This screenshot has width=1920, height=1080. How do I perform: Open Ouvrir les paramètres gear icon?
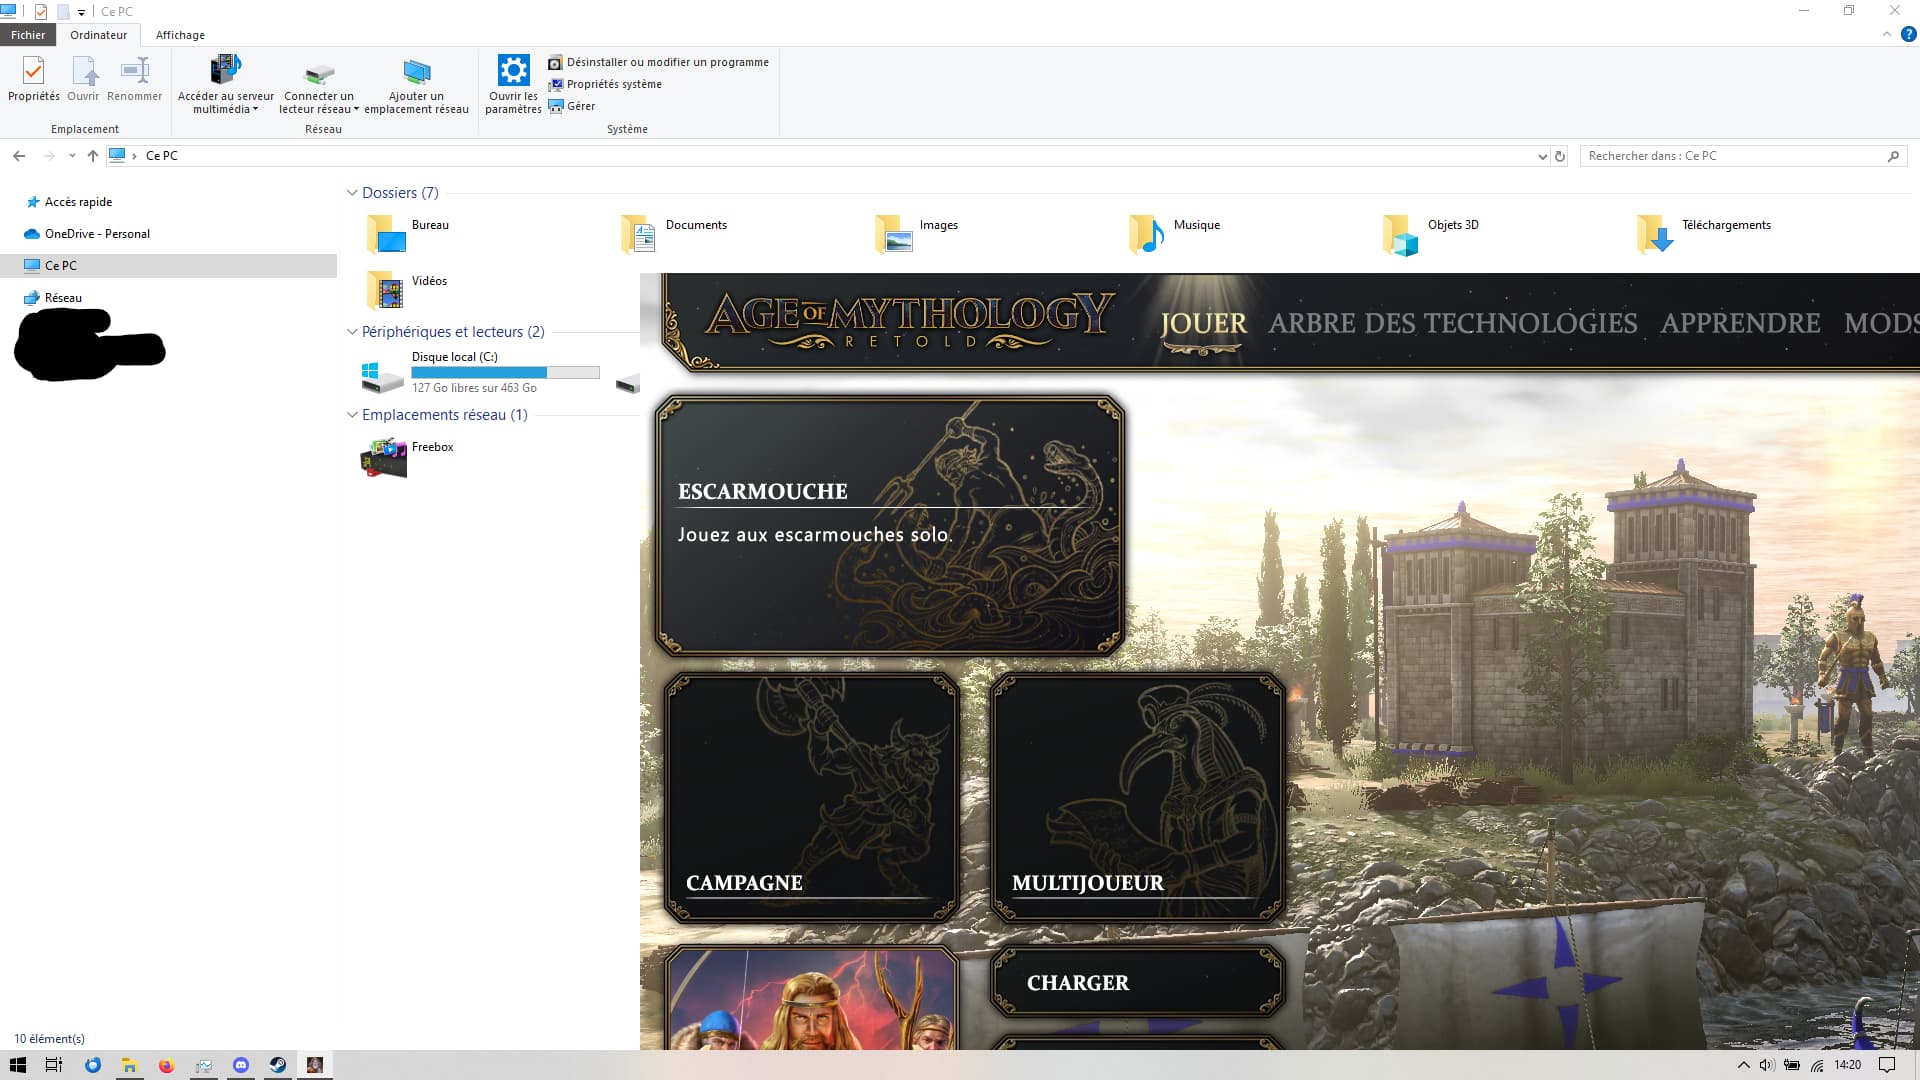pyautogui.click(x=513, y=70)
